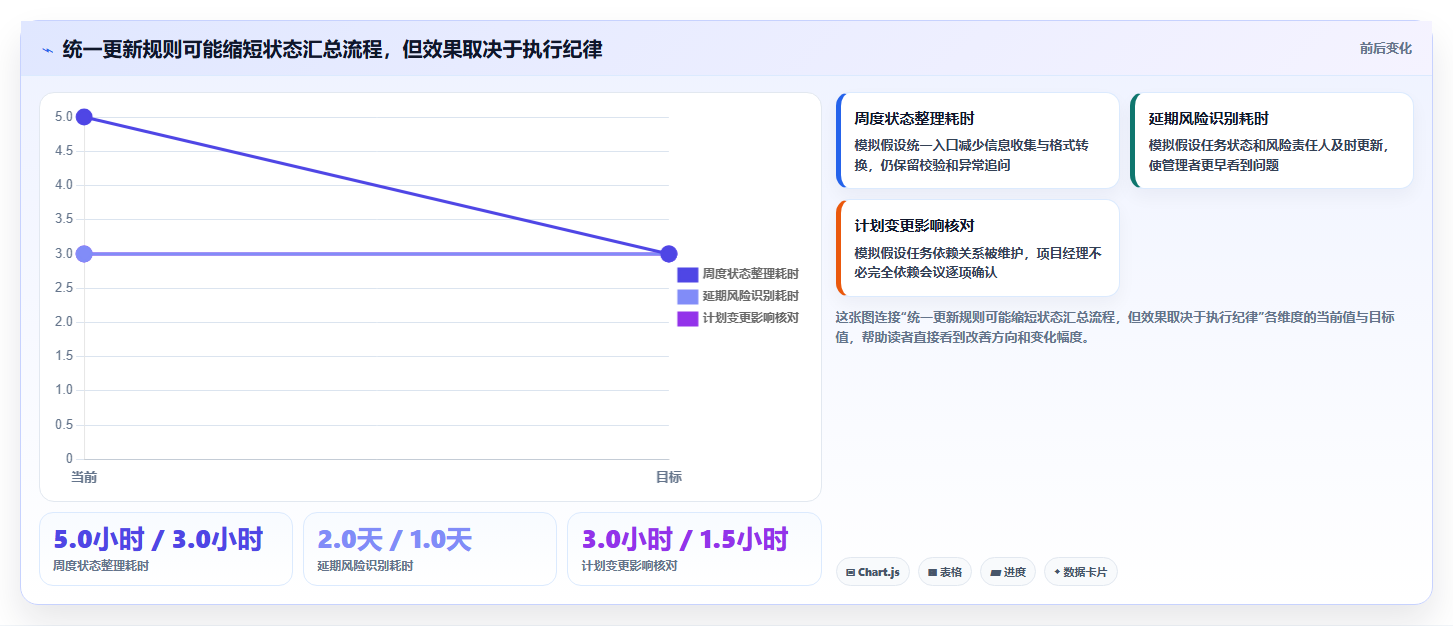
Task: Click the 4.5 y-axis tick label
Action: [64, 151]
